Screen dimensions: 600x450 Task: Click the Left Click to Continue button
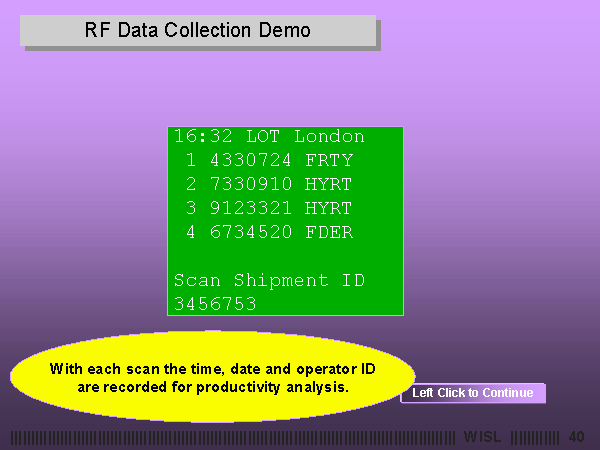point(473,393)
